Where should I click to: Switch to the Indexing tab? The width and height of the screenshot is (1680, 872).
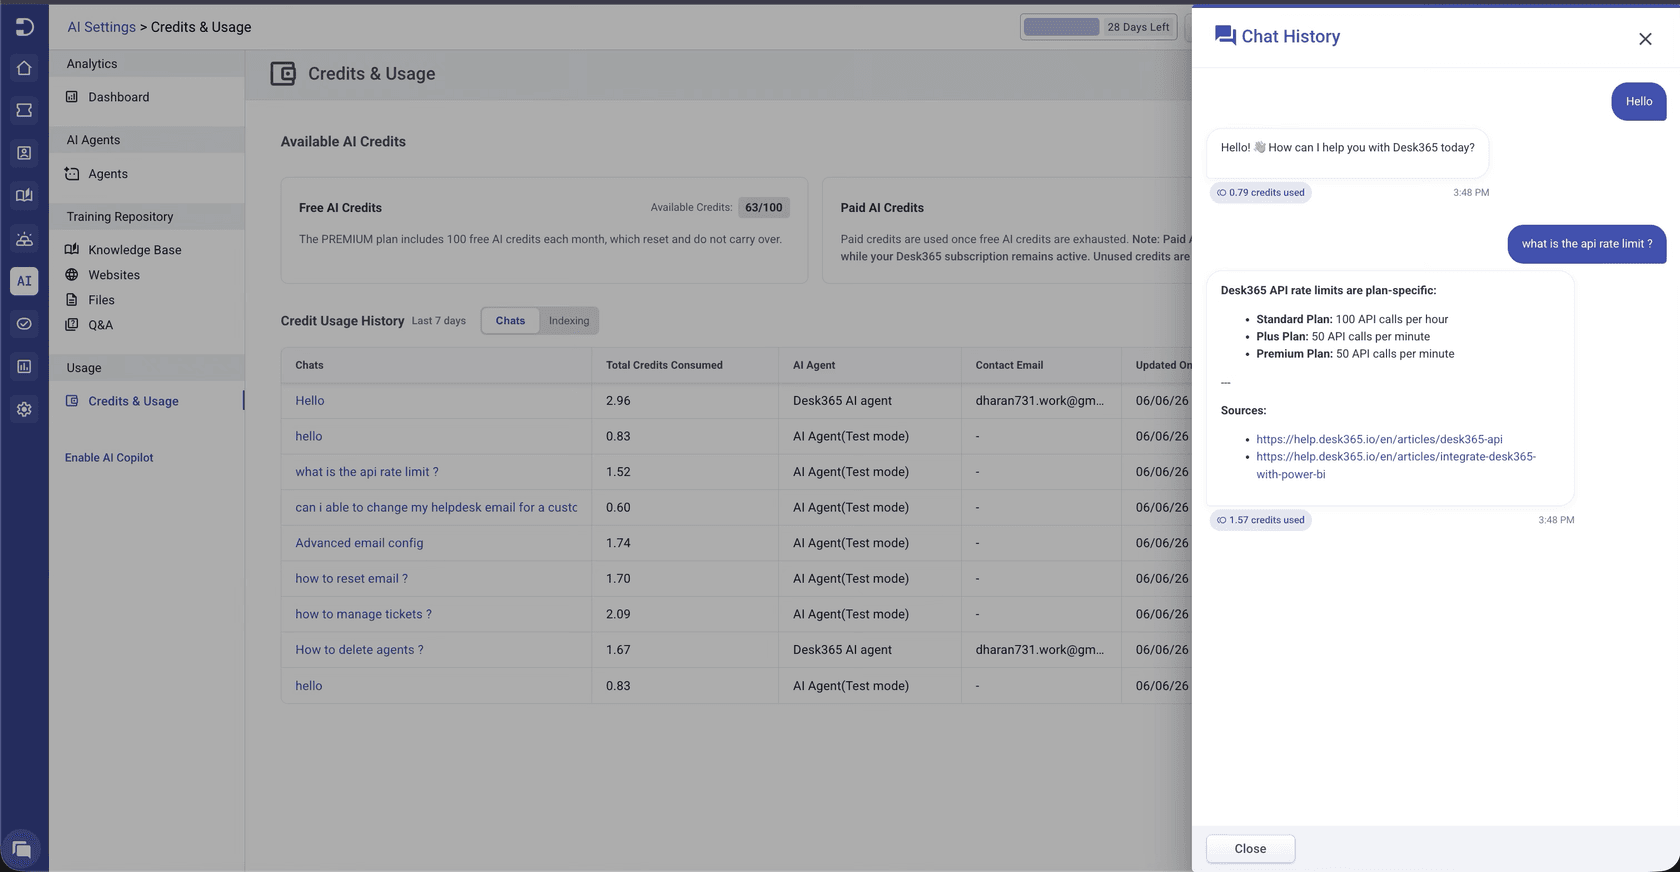[x=569, y=321]
